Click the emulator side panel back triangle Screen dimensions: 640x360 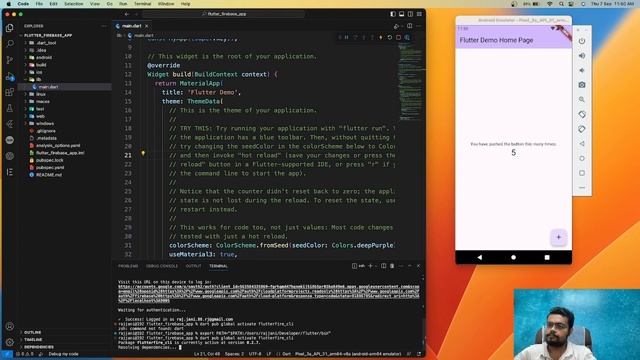click(x=582, y=144)
